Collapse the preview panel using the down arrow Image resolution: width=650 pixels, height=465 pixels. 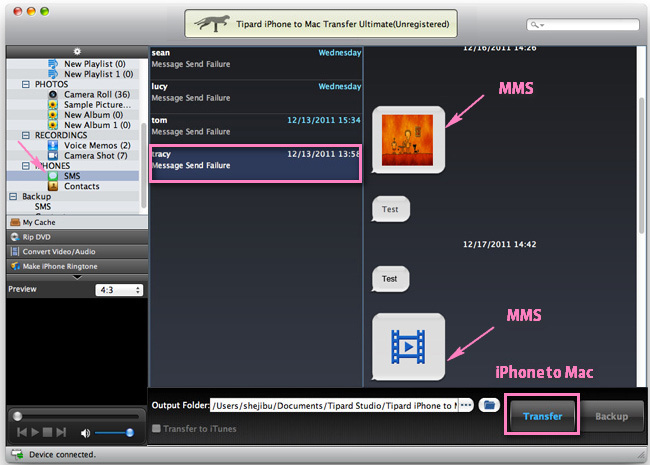pyautogui.click(x=77, y=277)
